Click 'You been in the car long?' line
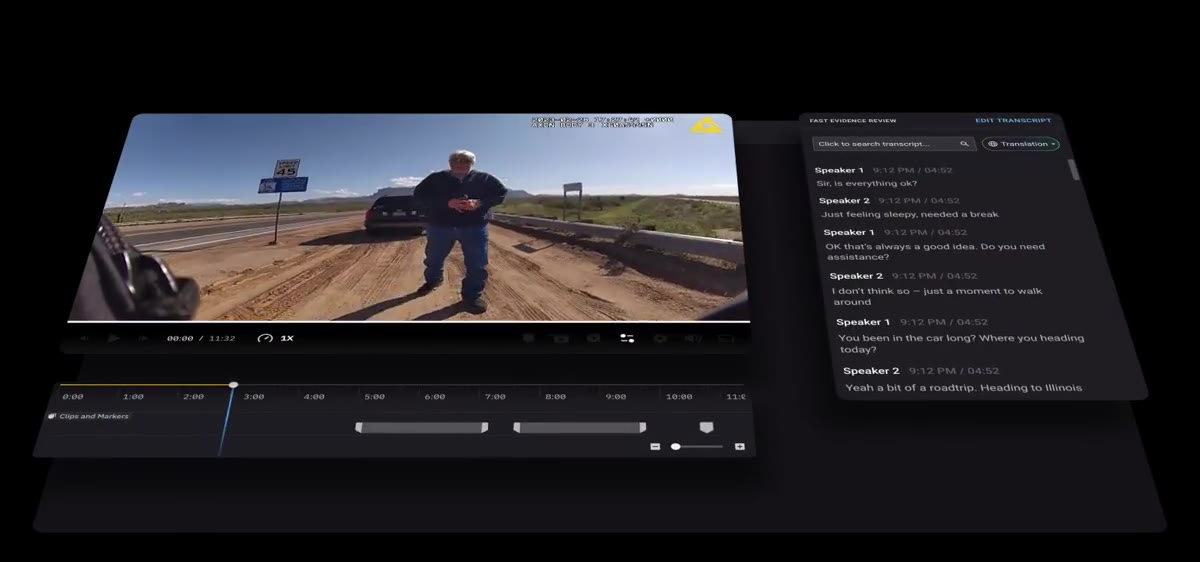The height and width of the screenshot is (562, 1200). pos(961,343)
